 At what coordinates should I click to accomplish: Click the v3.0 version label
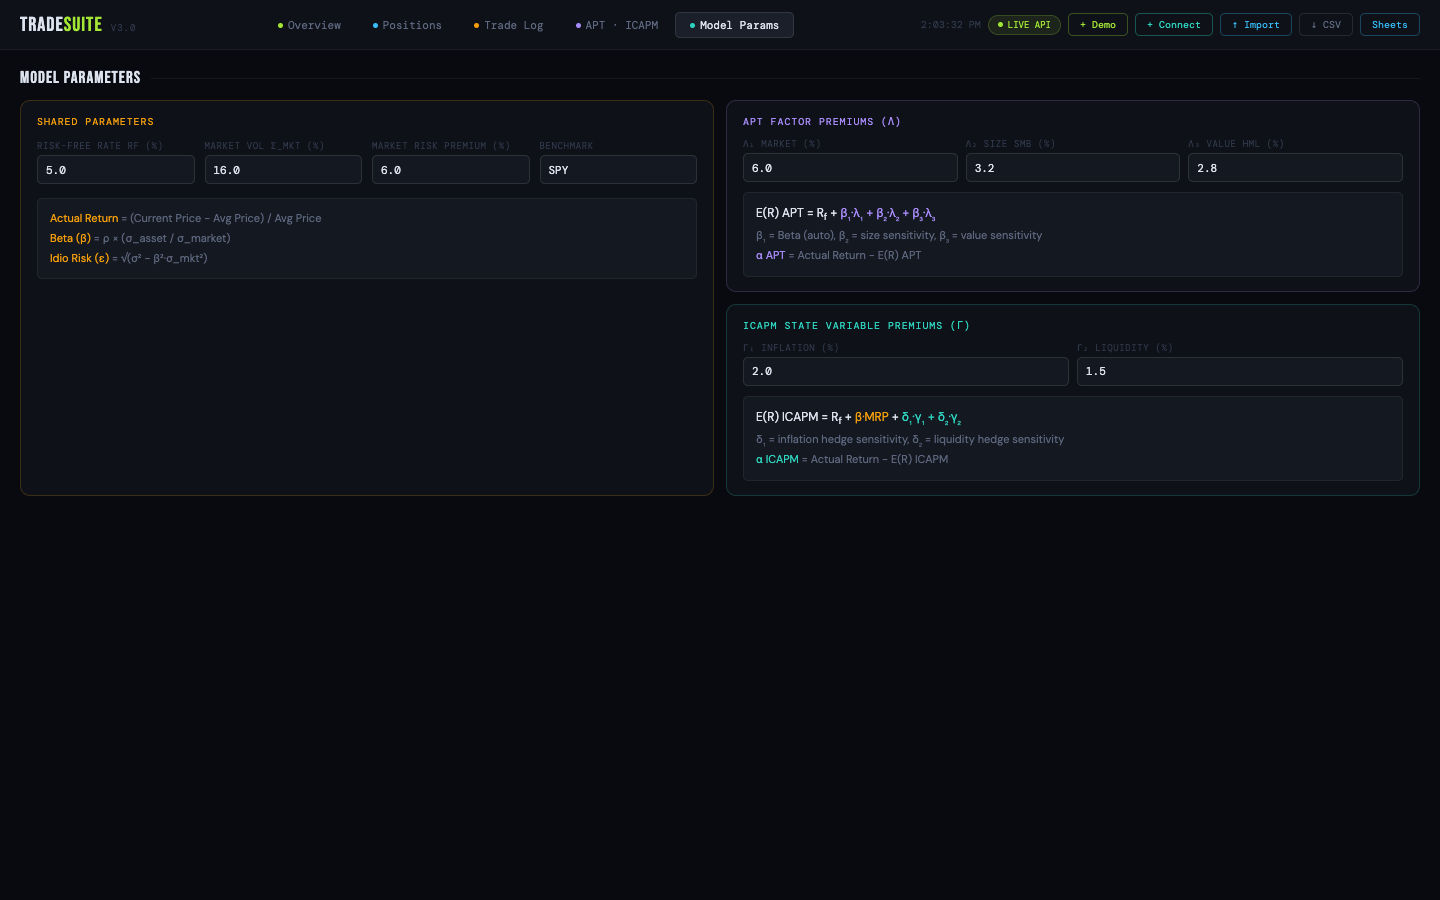pyautogui.click(x=123, y=28)
